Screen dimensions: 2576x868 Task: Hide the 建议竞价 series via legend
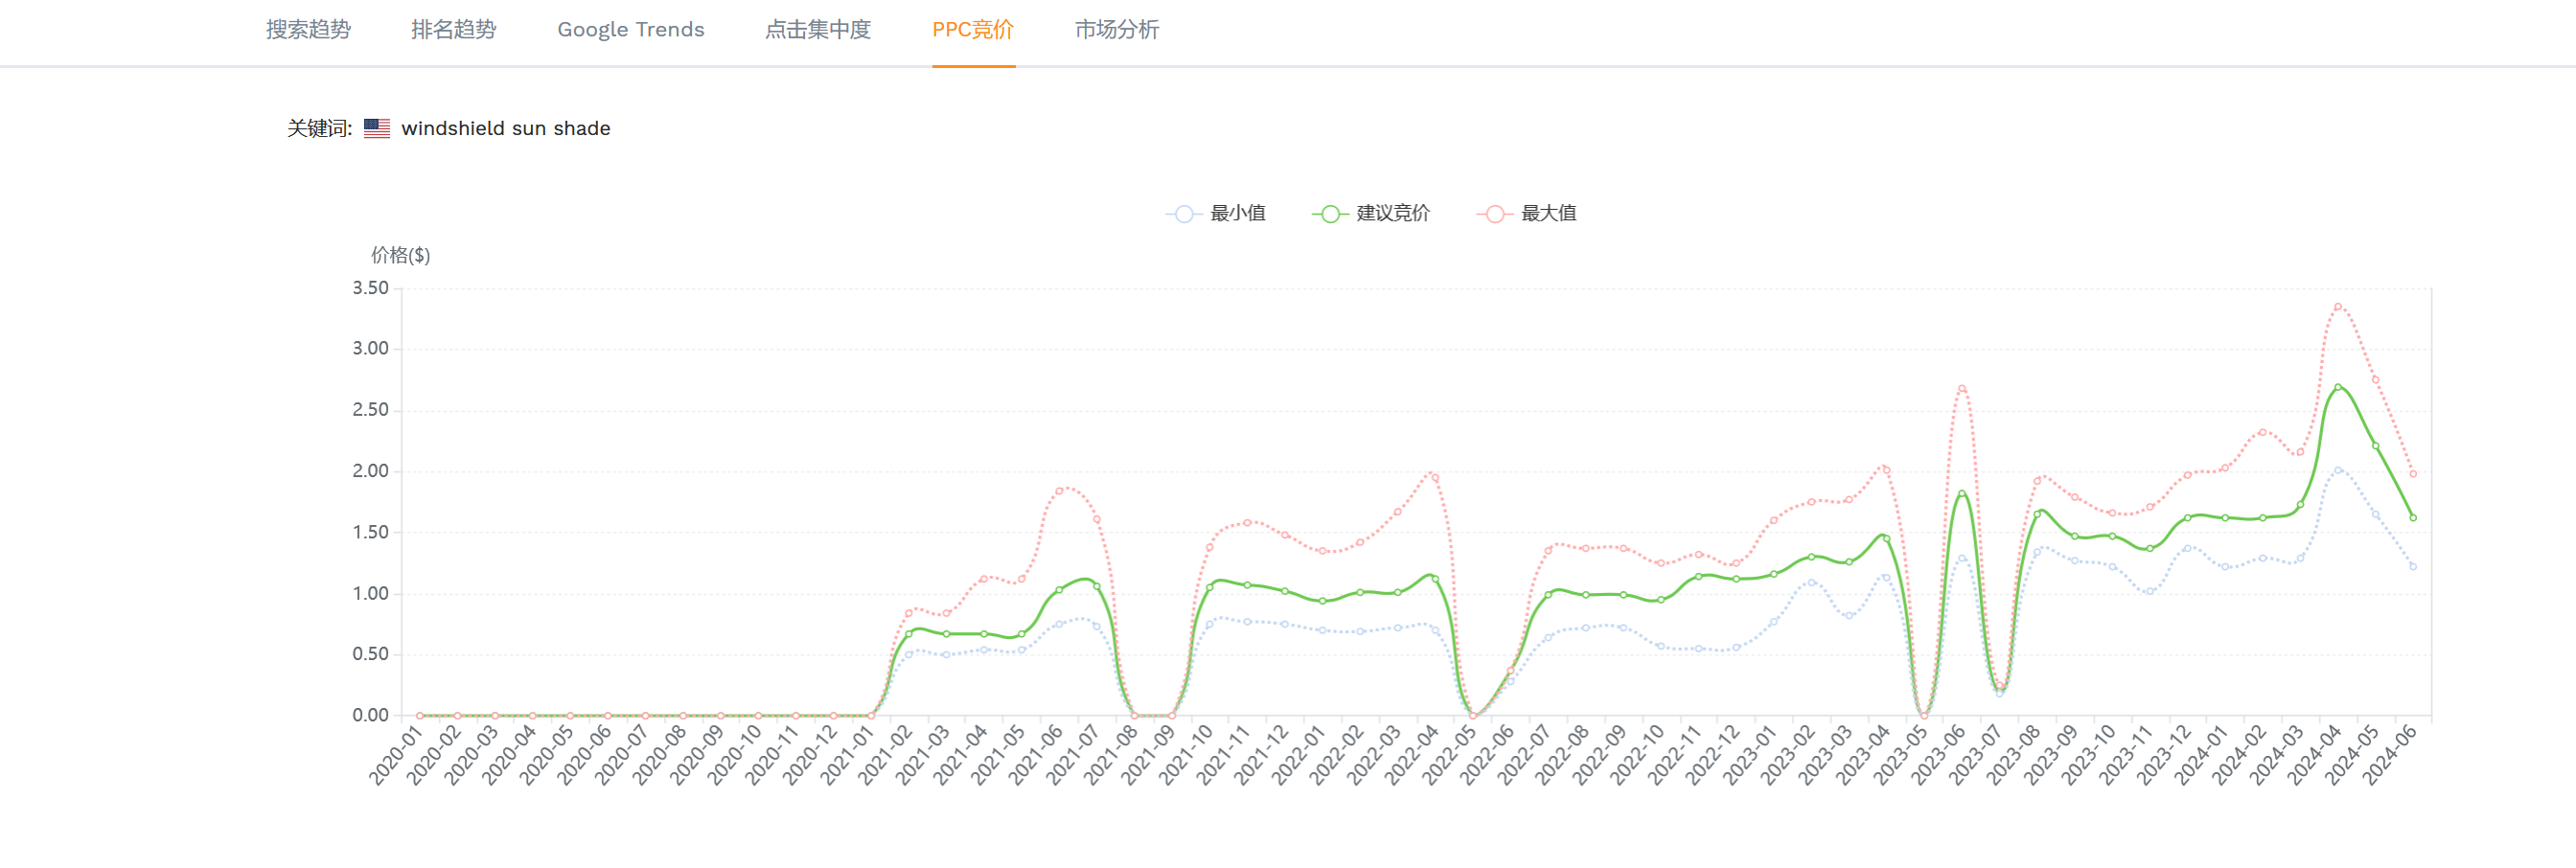click(x=1371, y=213)
